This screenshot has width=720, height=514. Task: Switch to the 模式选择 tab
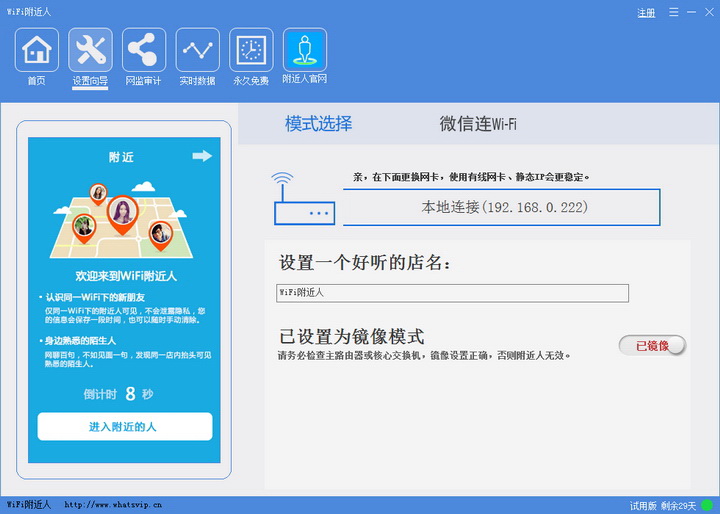(x=318, y=124)
